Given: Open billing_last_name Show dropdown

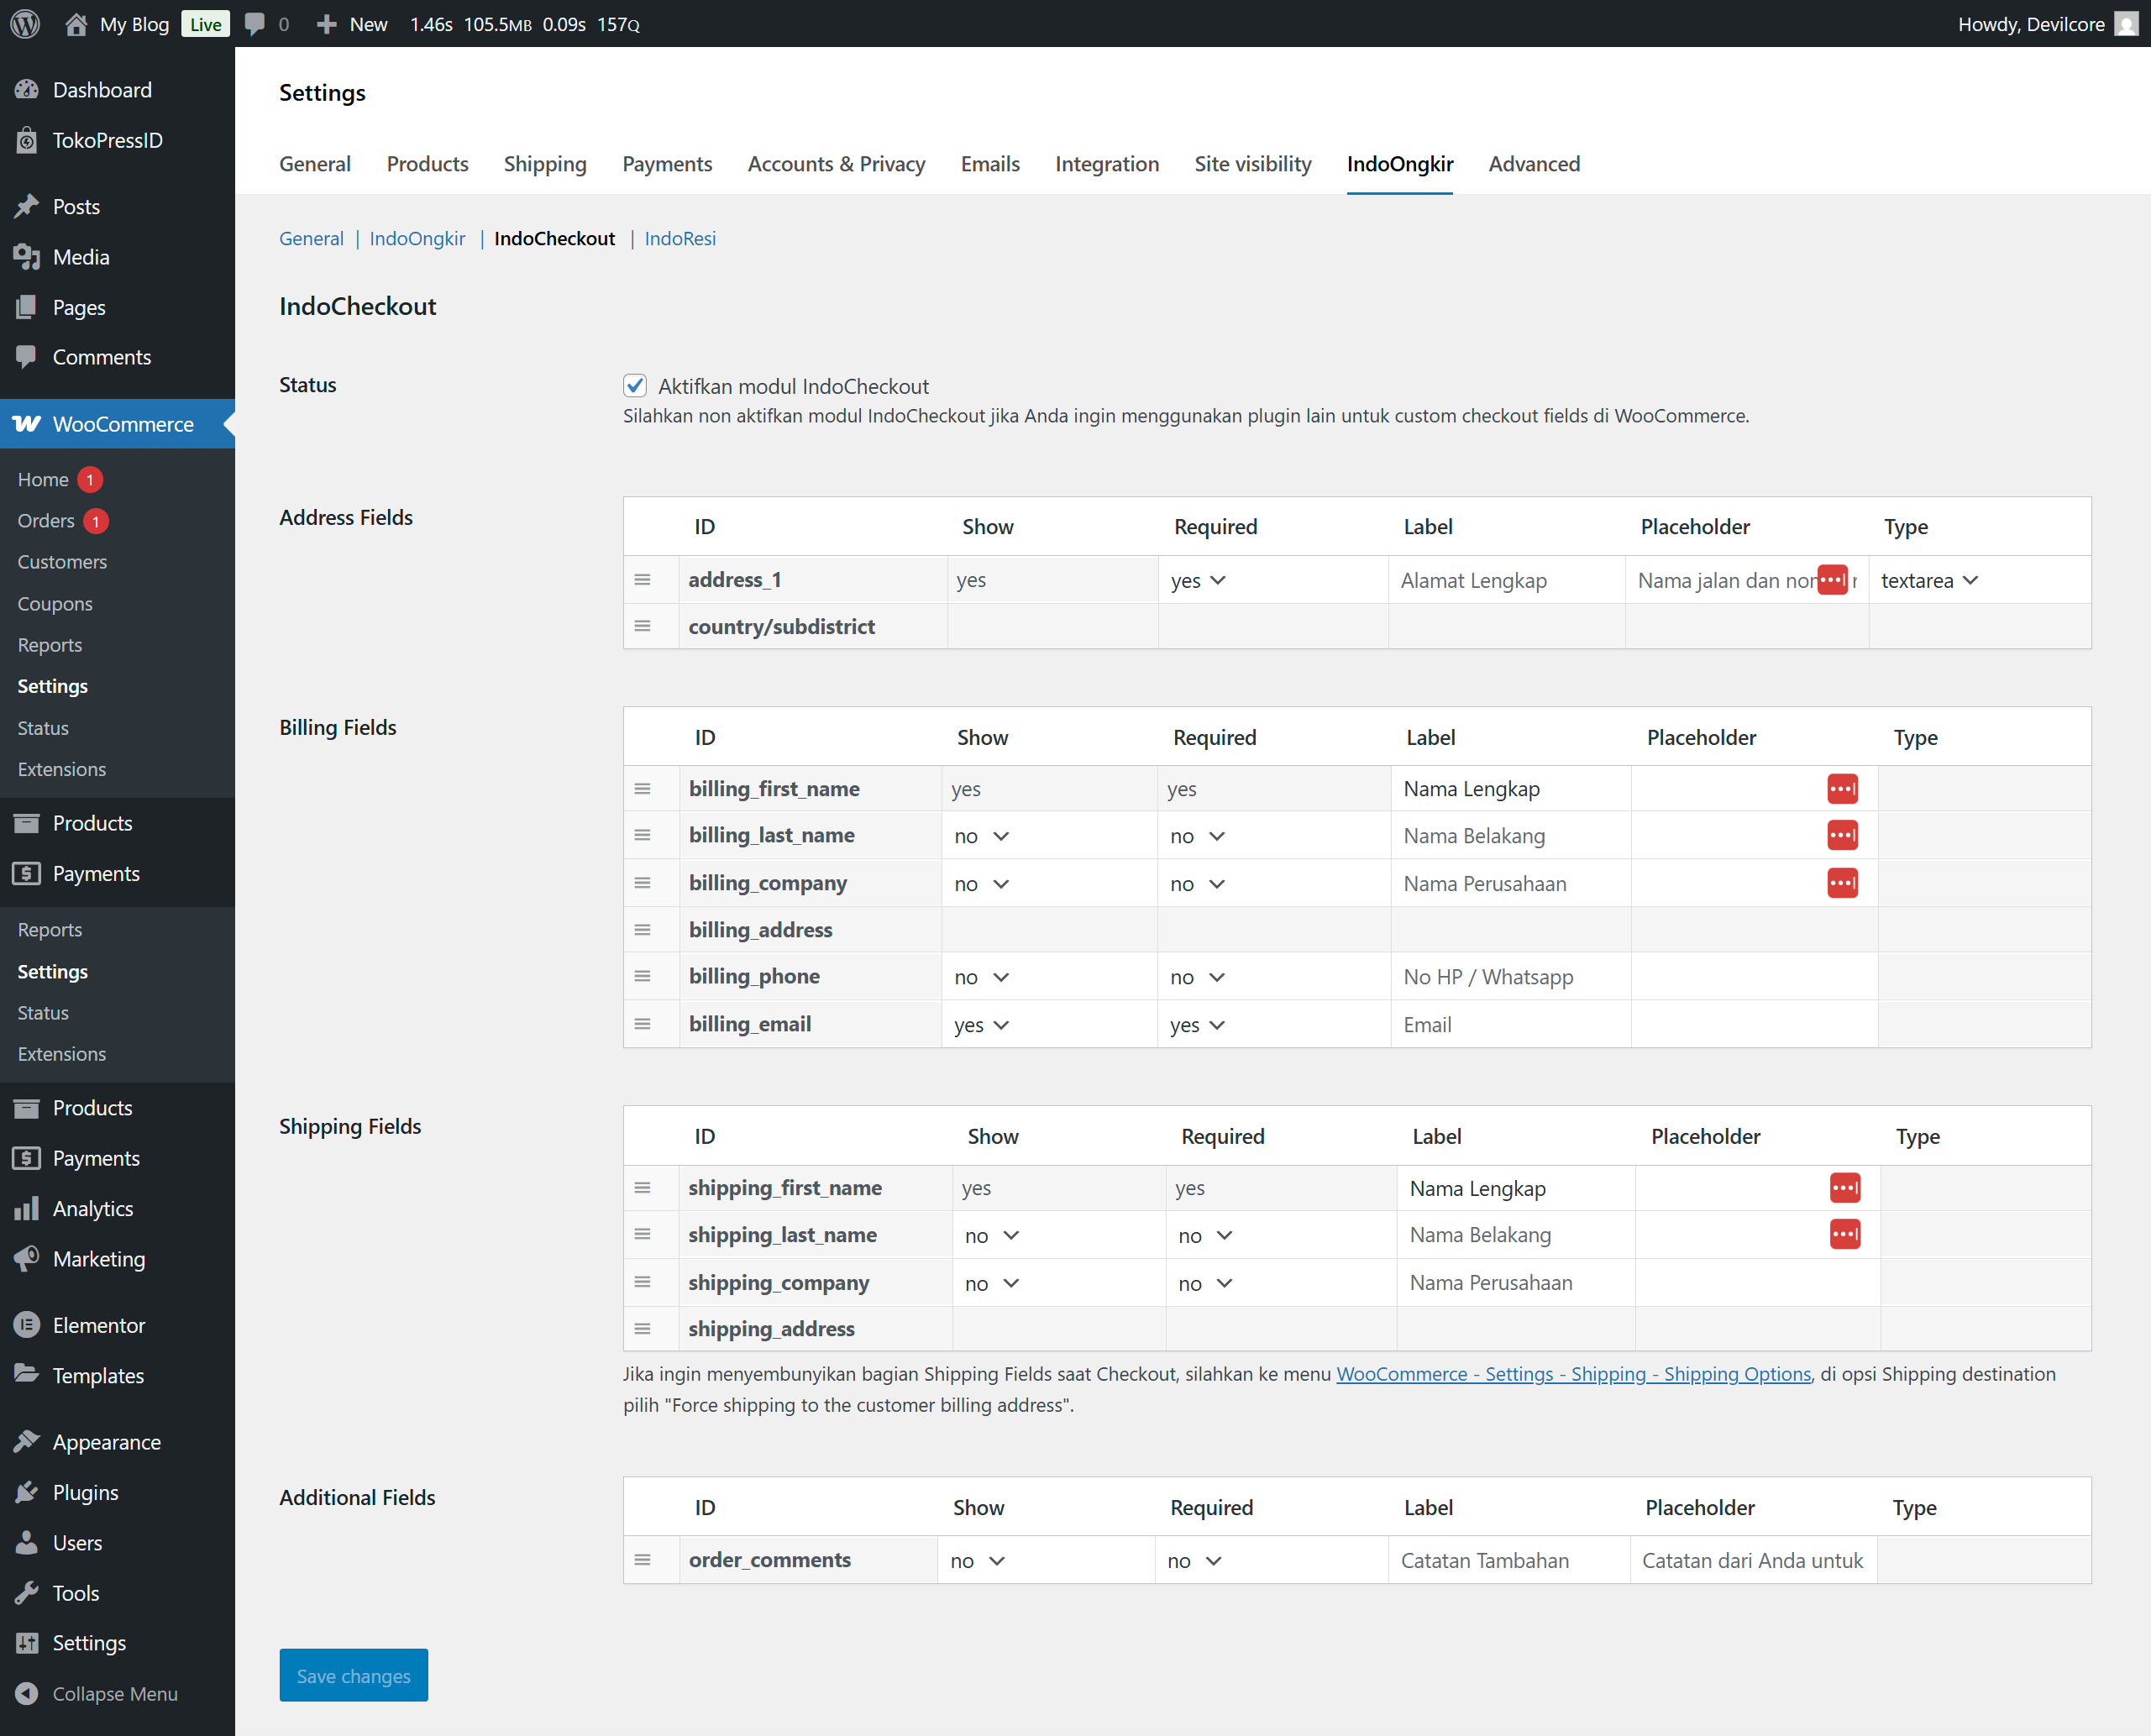Looking at the screenshot, I should click(x=982, y=836).
